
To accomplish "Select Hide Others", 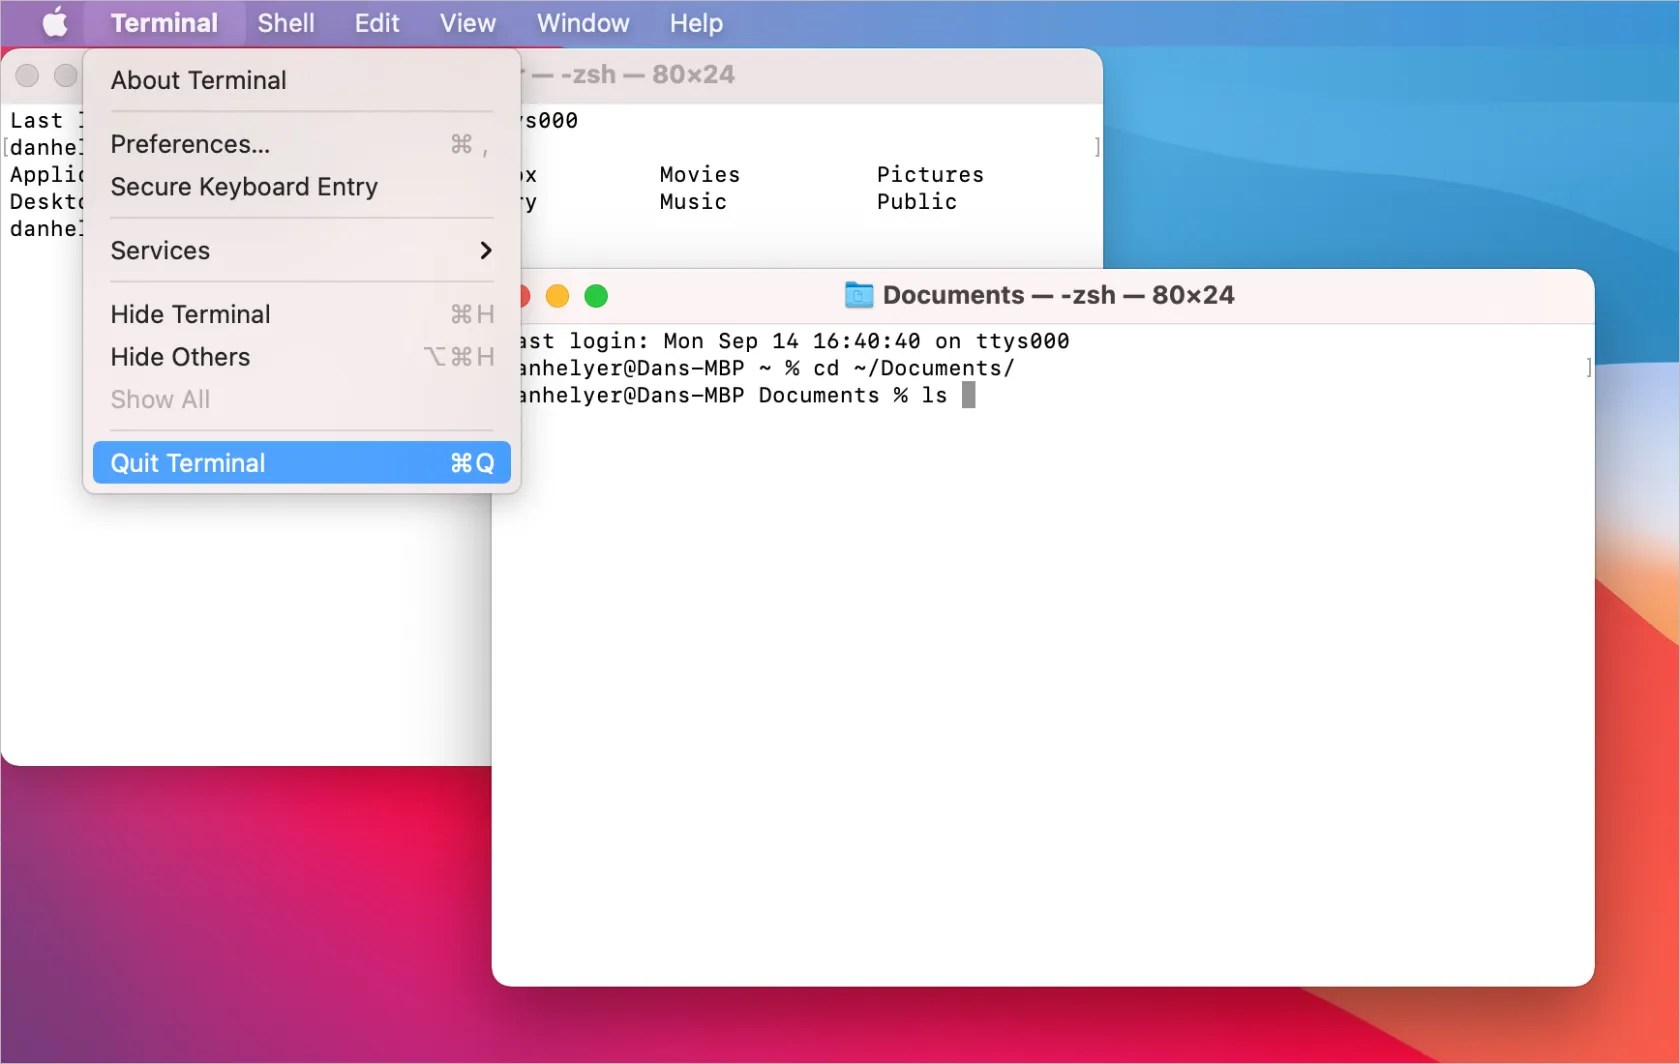I will 179,357.
